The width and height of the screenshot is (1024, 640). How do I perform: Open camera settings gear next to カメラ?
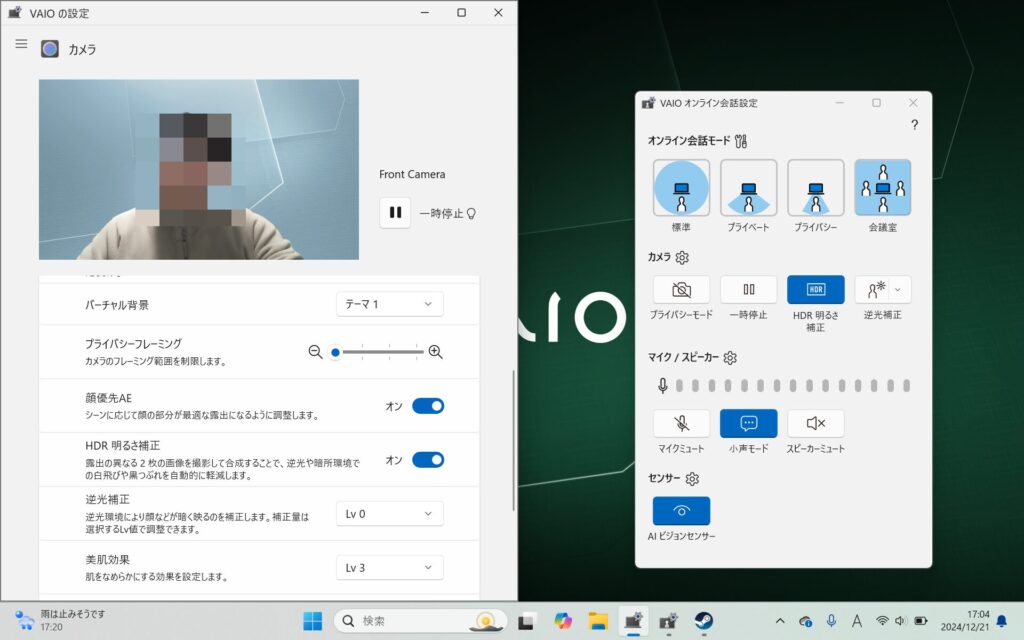click(x=682, y=258)
